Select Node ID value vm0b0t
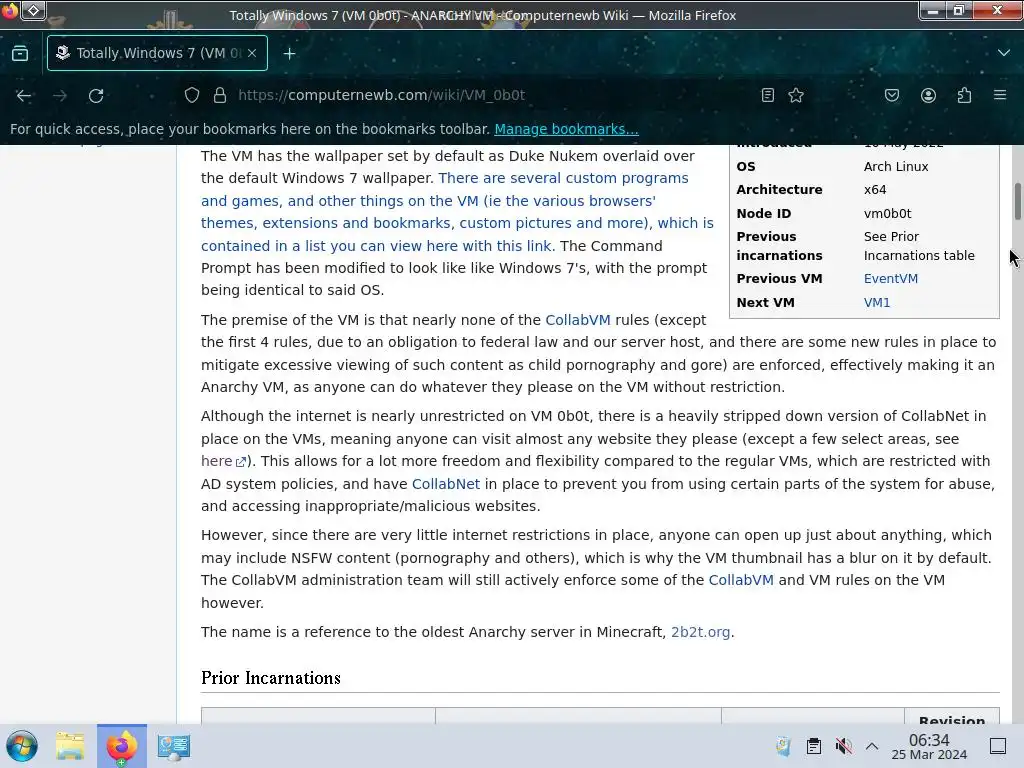The image size is (1024, 768). point(888,214)
